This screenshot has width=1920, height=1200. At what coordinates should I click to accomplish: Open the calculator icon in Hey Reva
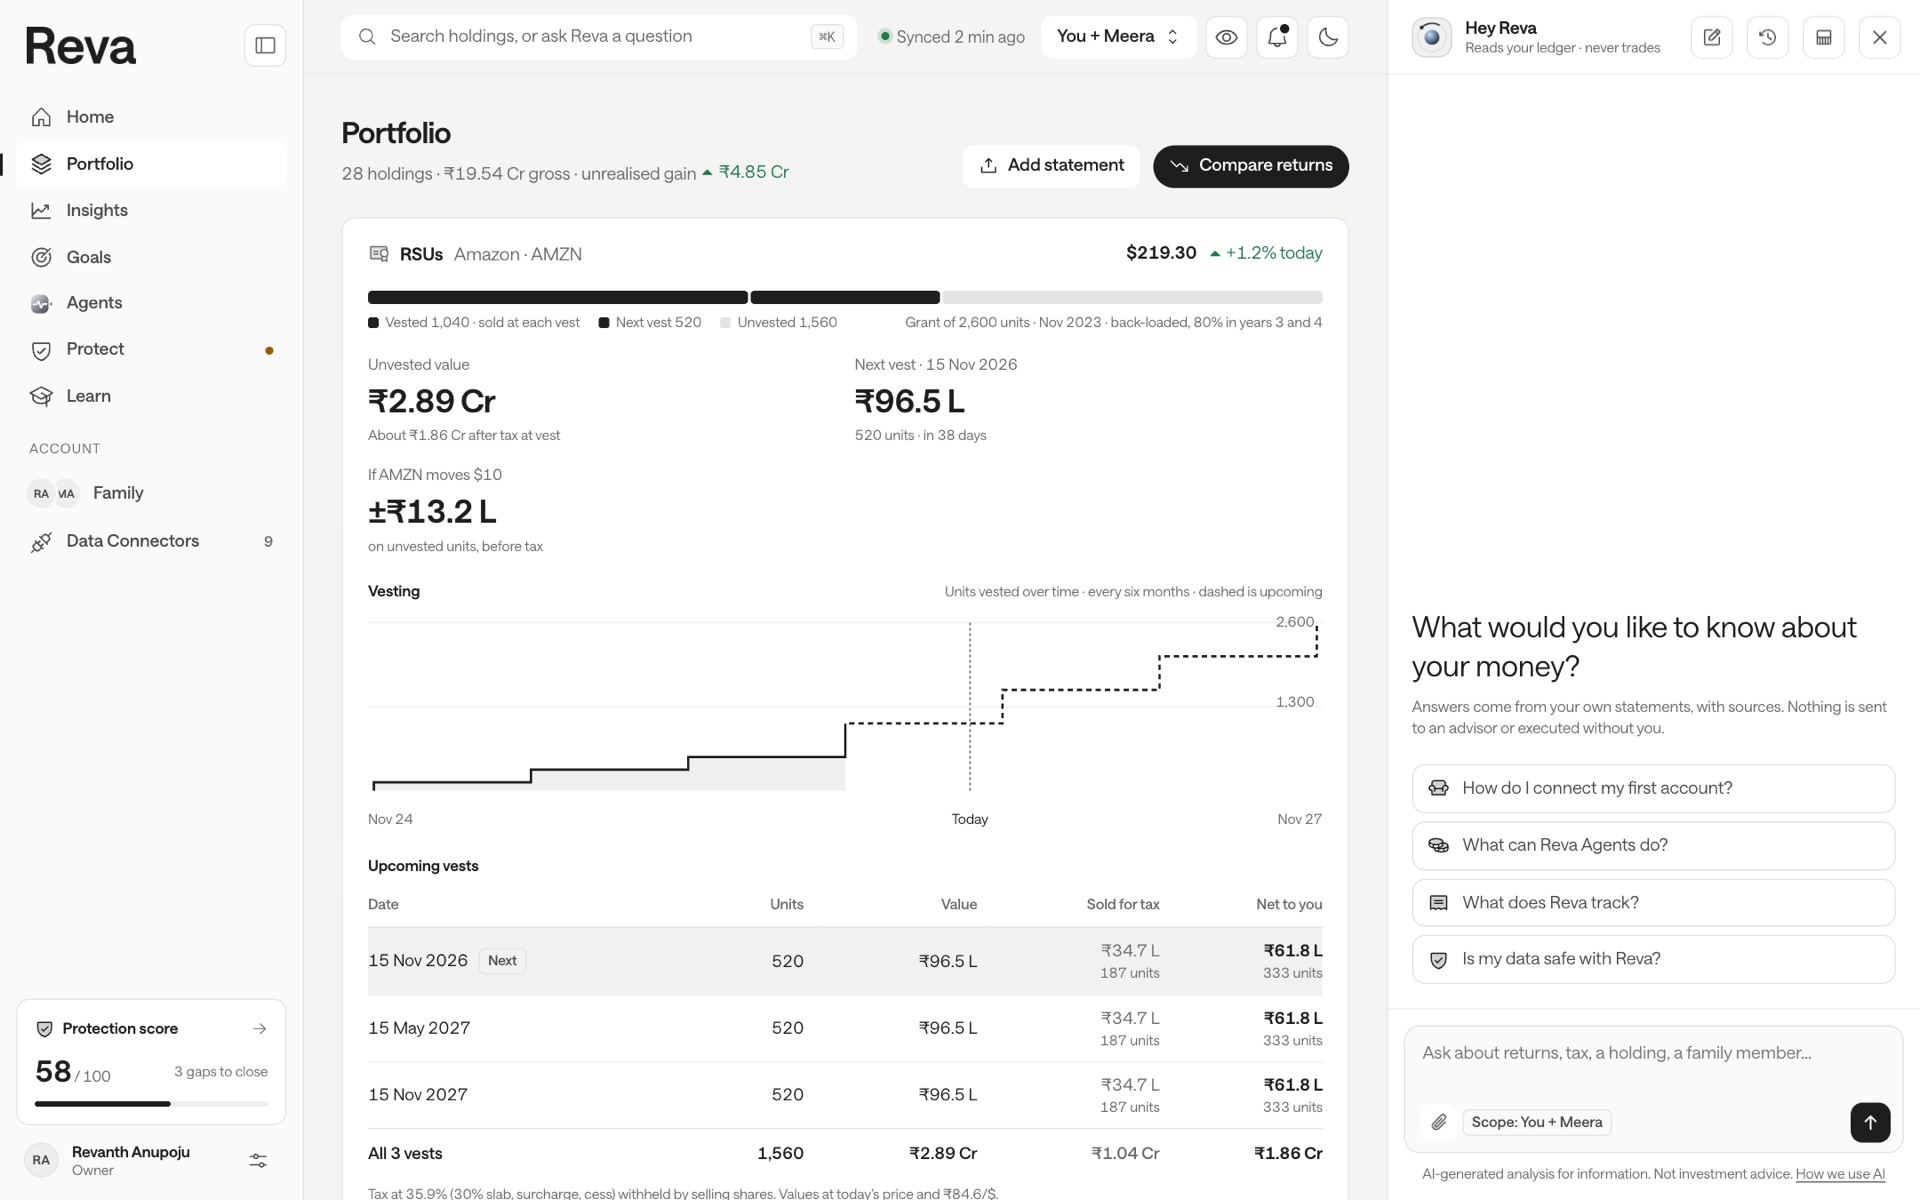[1824, 38]
